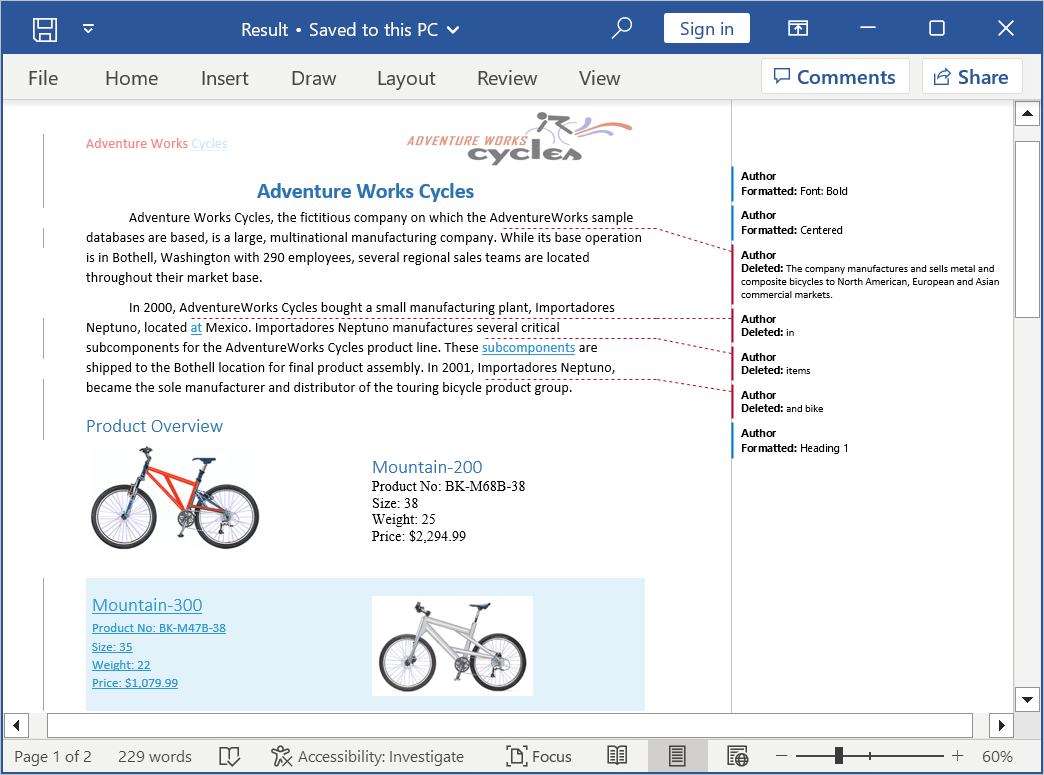Switch to Read Mode view icon

(x=617, y=756)
